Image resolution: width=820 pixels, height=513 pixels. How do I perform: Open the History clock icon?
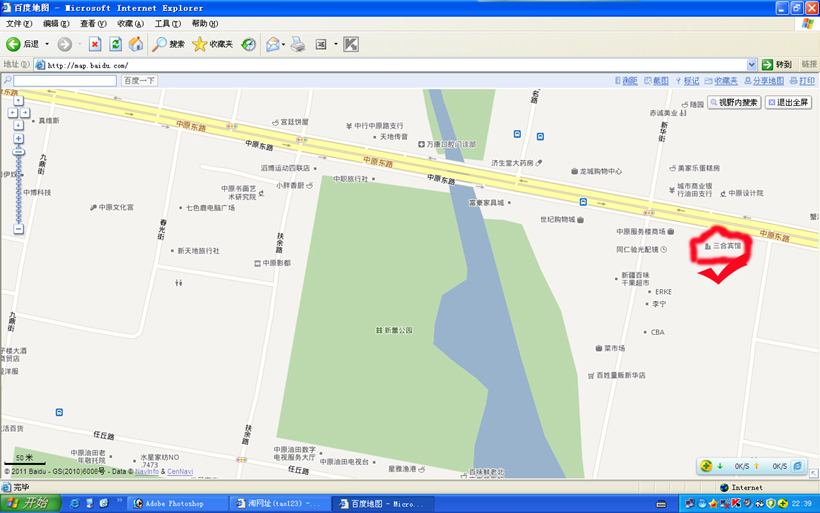pyautogui.click(x=248, y=44)
